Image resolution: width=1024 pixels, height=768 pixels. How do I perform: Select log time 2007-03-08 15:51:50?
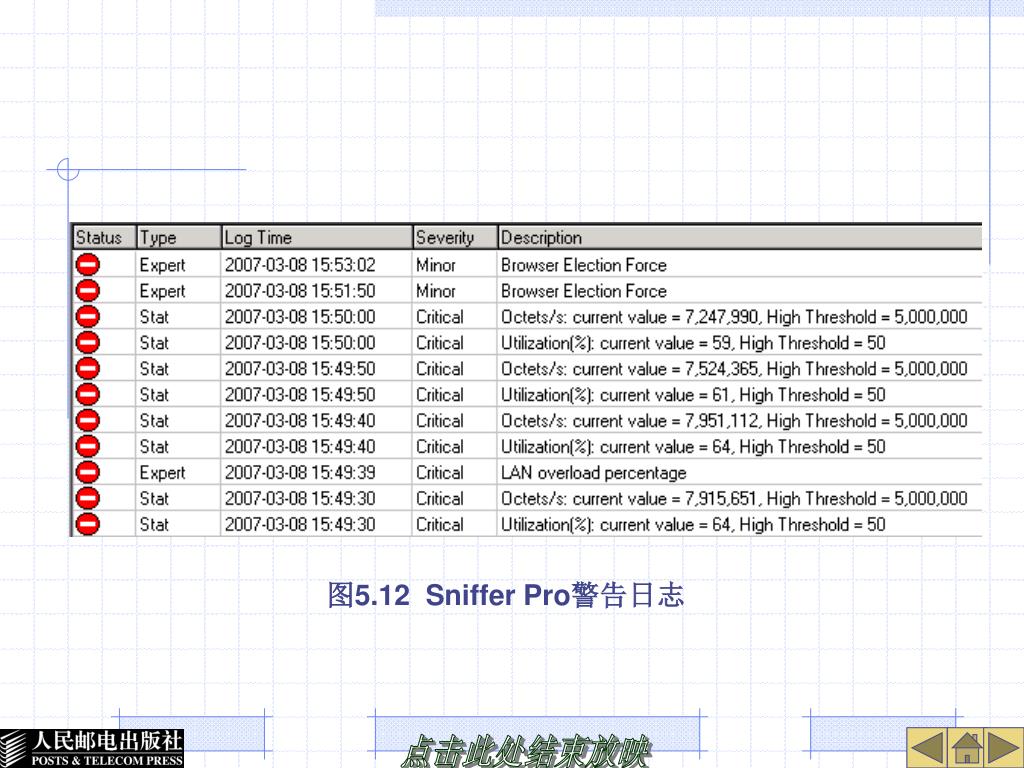pos(300,291)
